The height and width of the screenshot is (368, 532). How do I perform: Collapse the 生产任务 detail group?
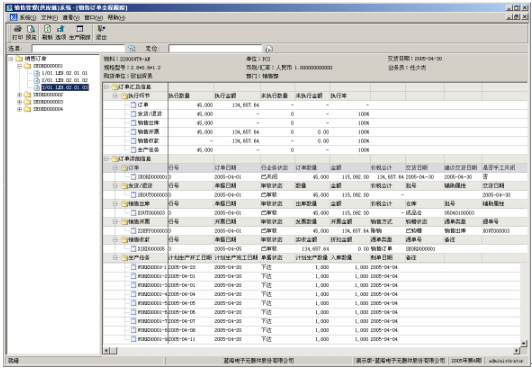pyautogui.click(x=115, y=258)
